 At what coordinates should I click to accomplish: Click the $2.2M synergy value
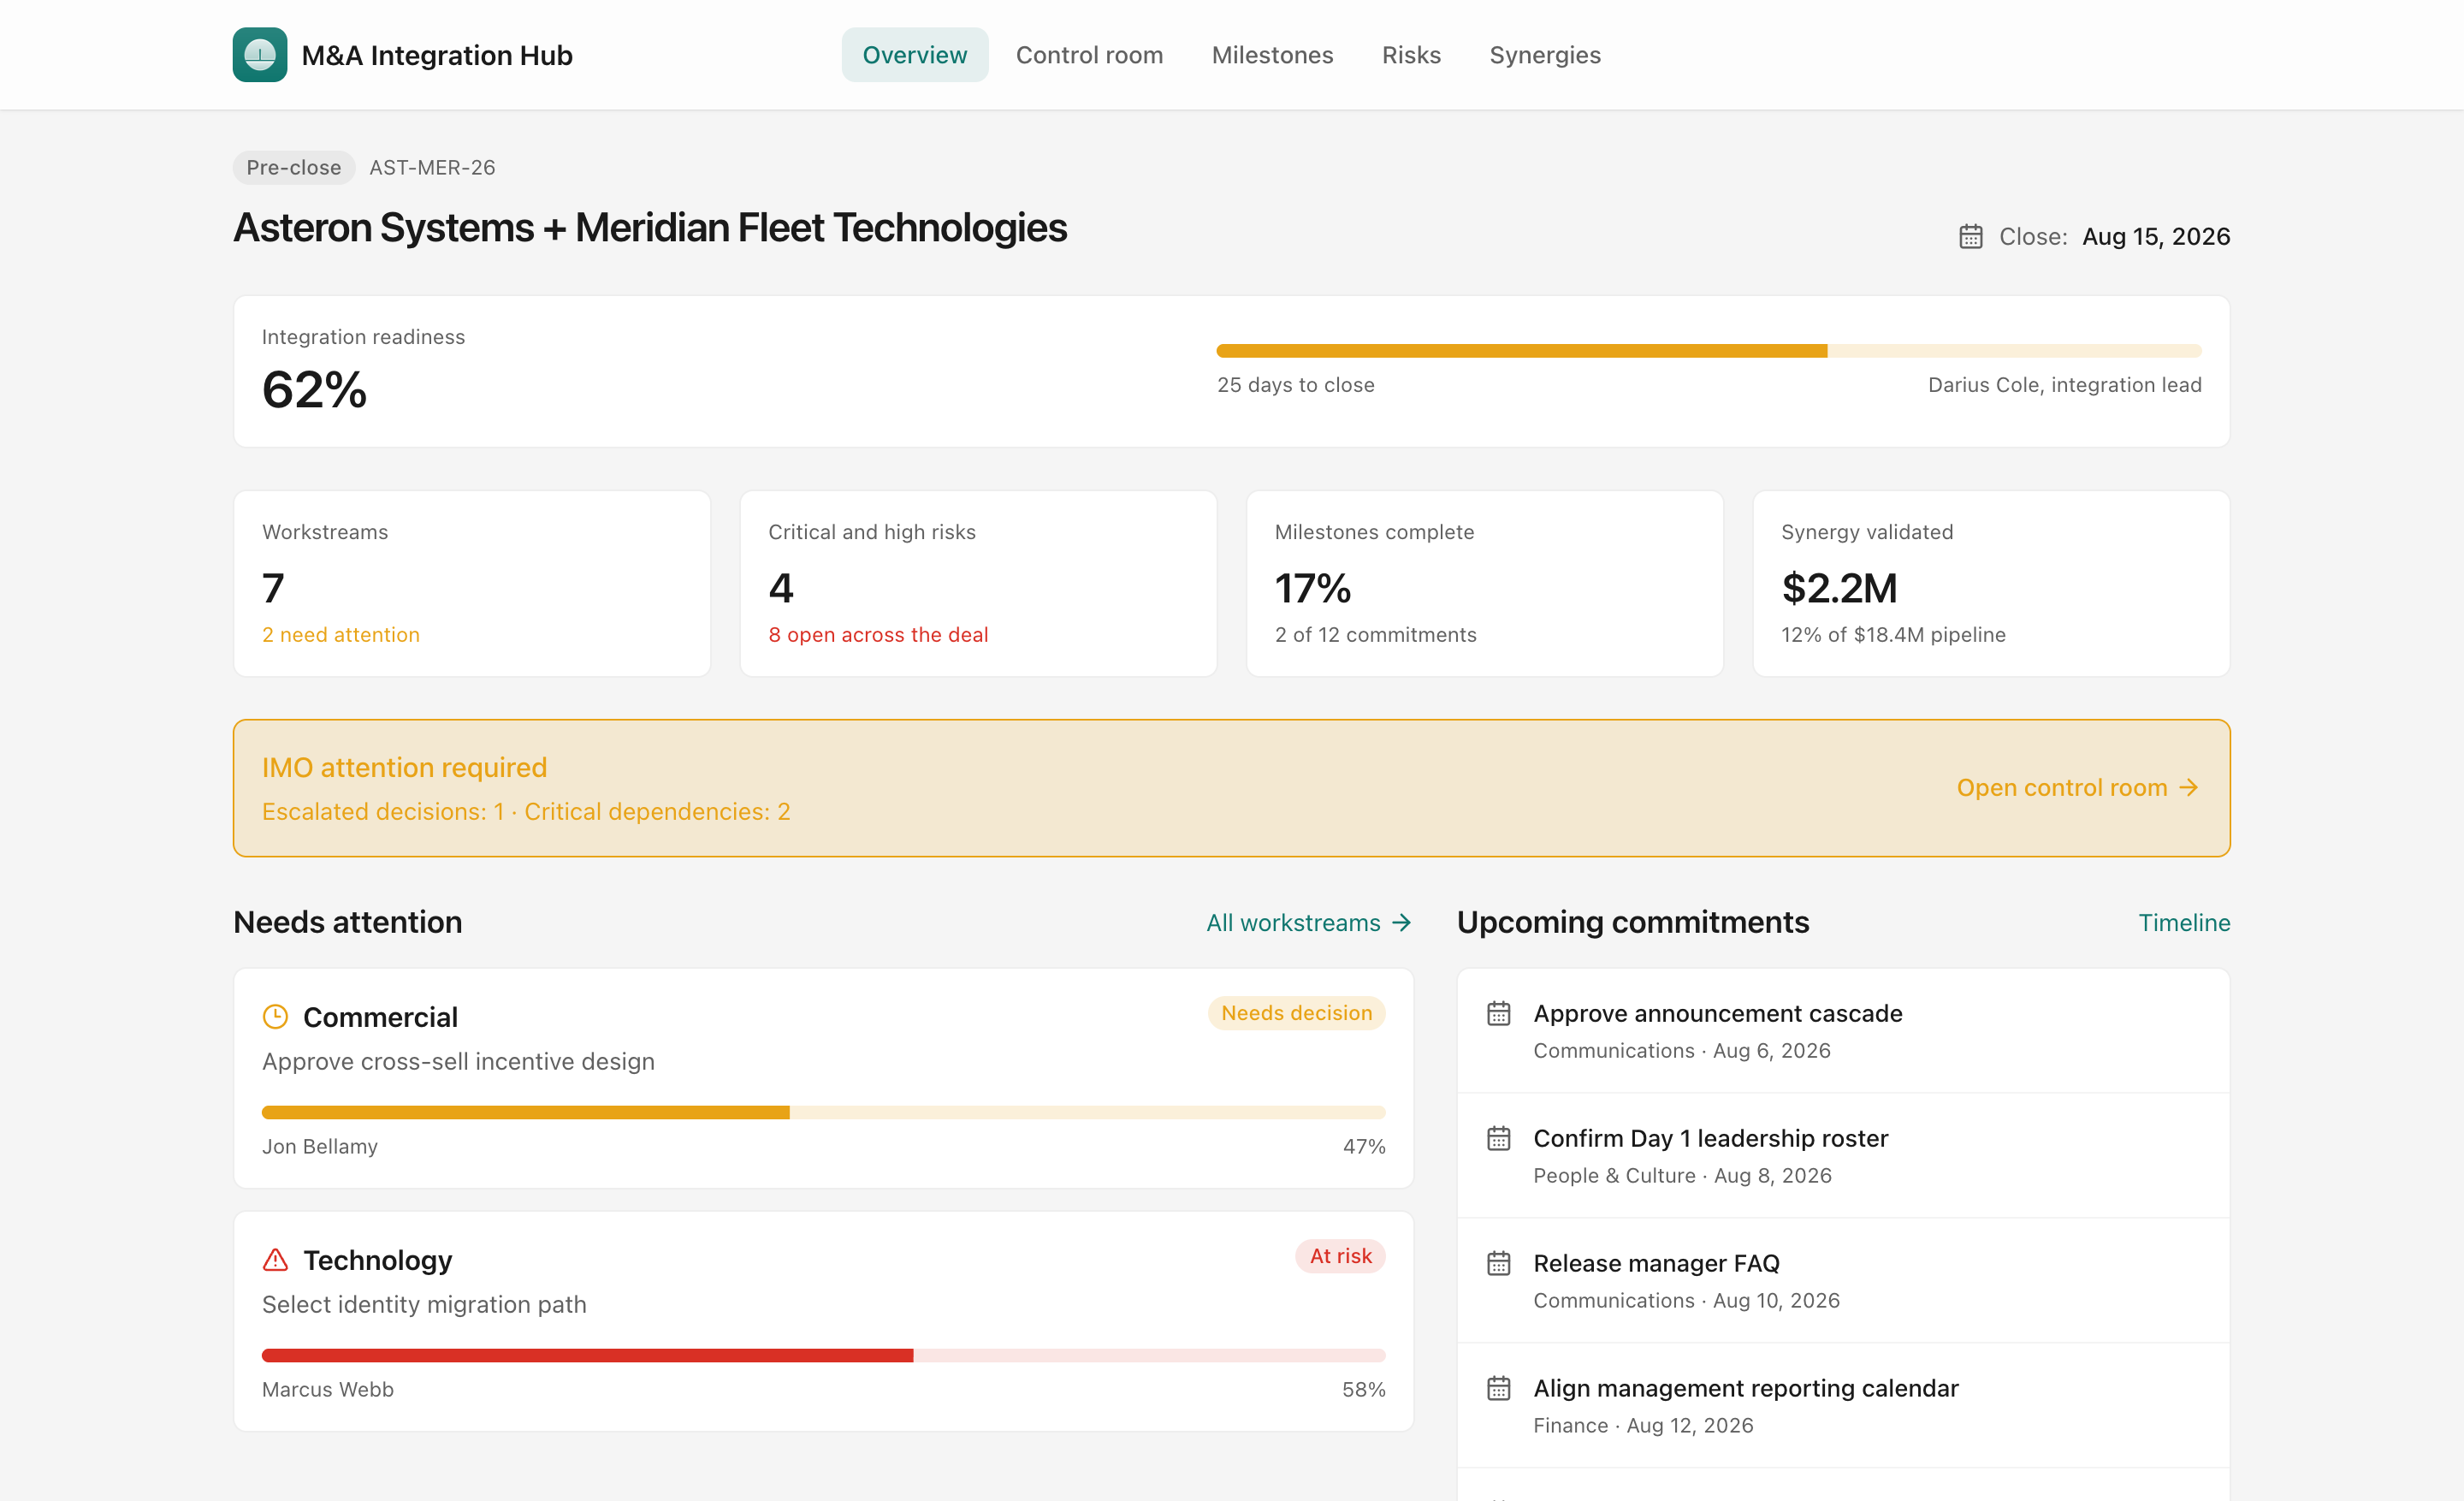(1839, 588)
